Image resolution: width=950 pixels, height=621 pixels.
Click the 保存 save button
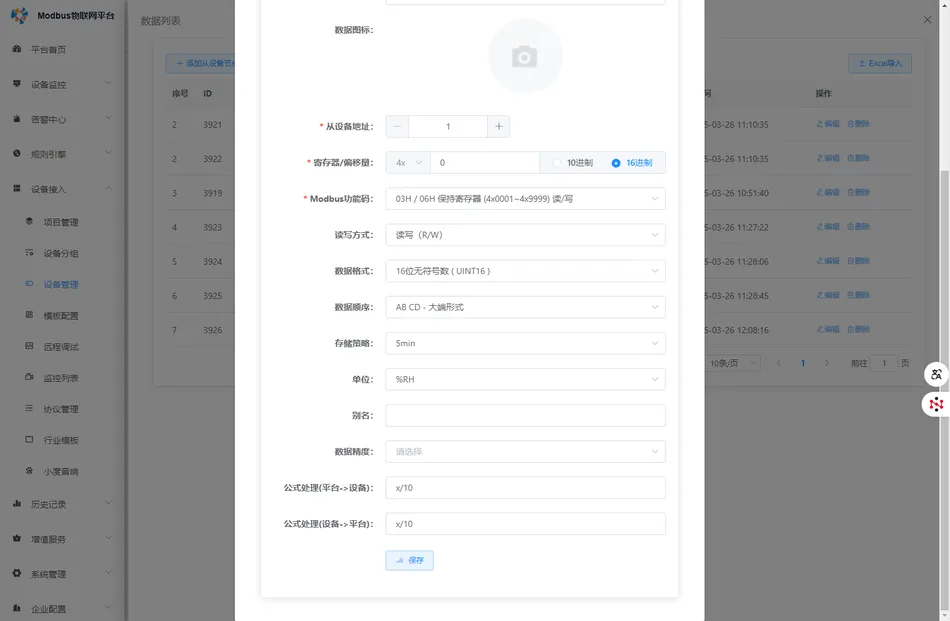[x=409, y=560]
